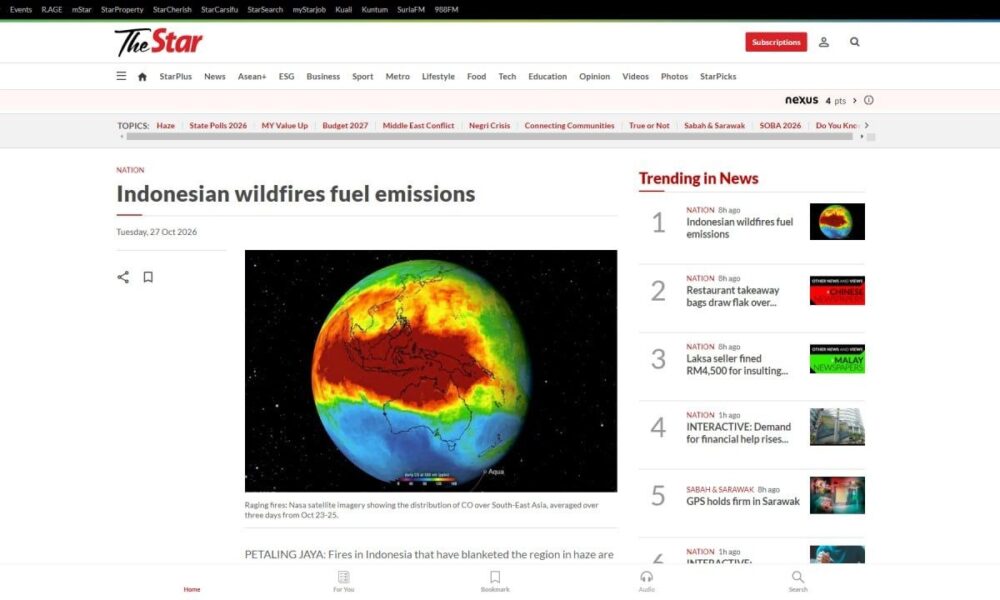Go to the Sport section
This screenshot has width=1000, height=600.
[363, 77]
